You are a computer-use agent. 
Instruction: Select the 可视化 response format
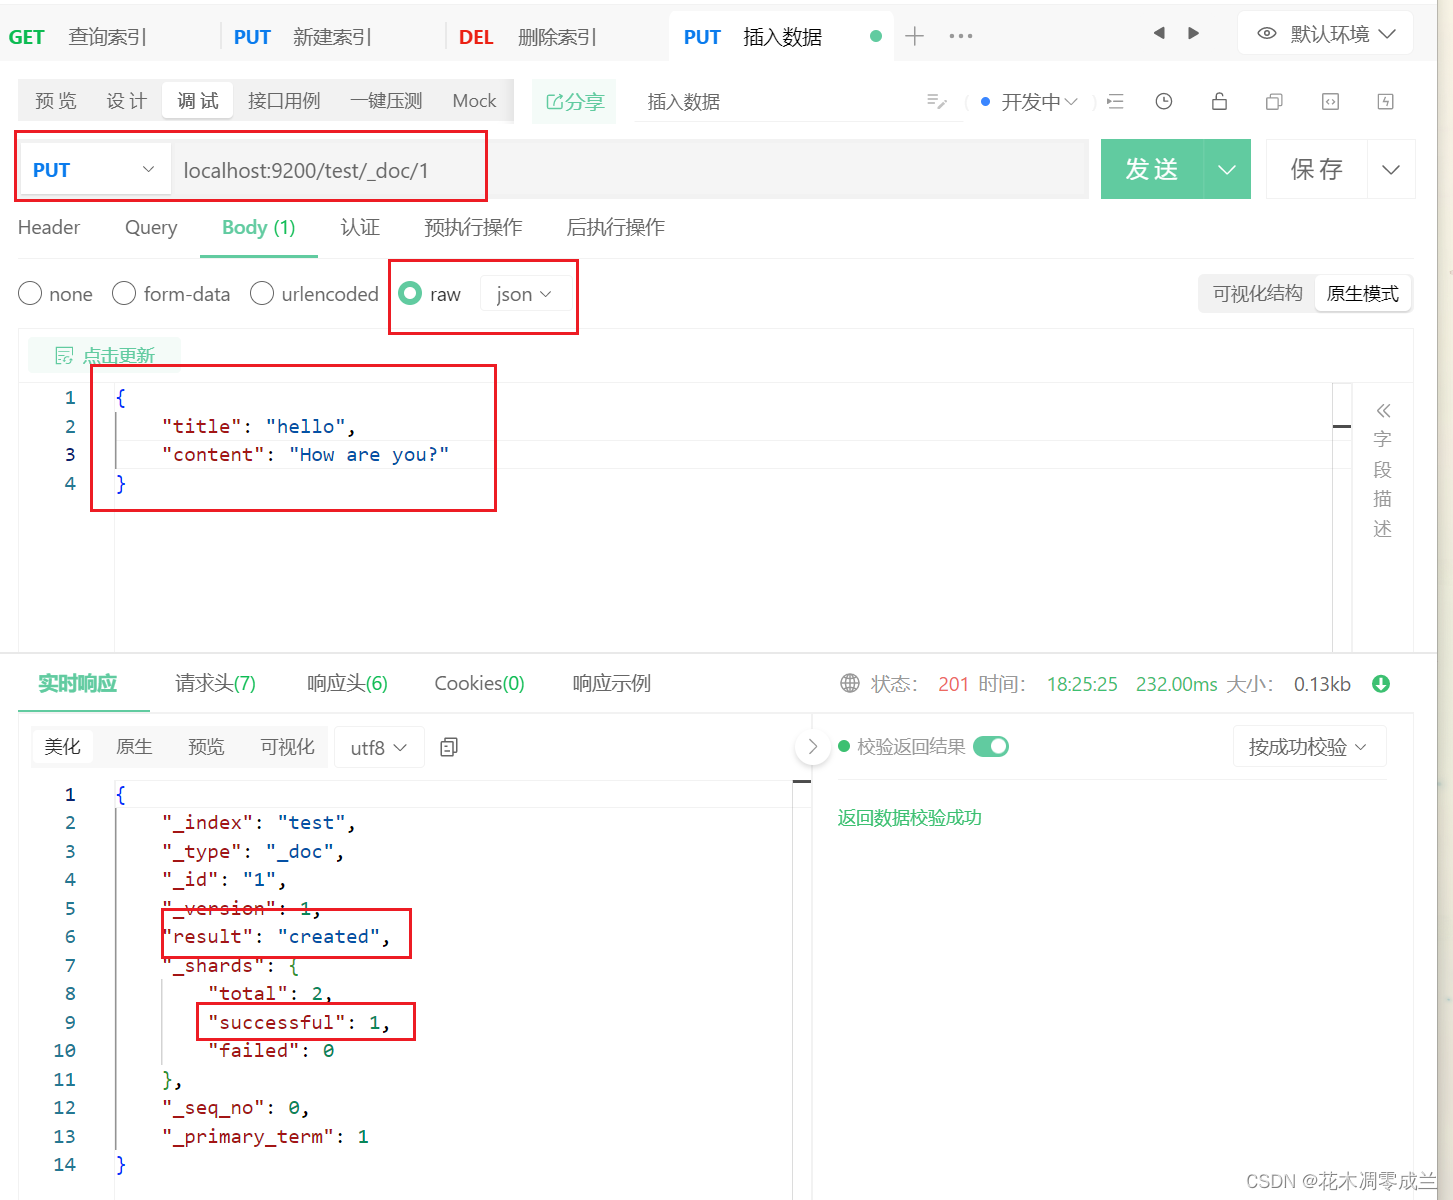[287, 747]
